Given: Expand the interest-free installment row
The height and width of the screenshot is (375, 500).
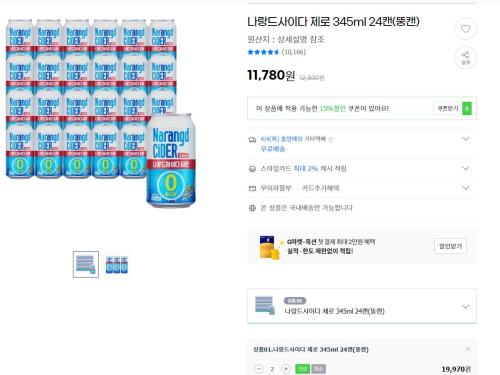Looking at the screenshot, I should pos(466,188).
